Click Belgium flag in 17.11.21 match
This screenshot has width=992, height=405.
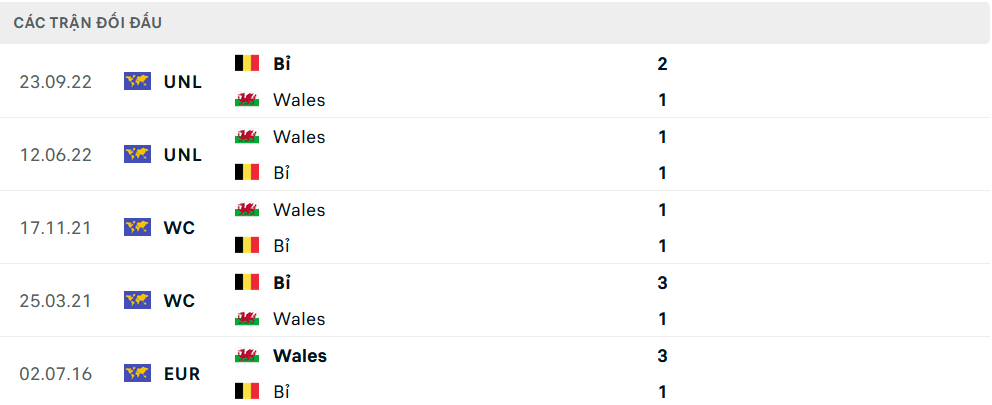coord(247,246)
